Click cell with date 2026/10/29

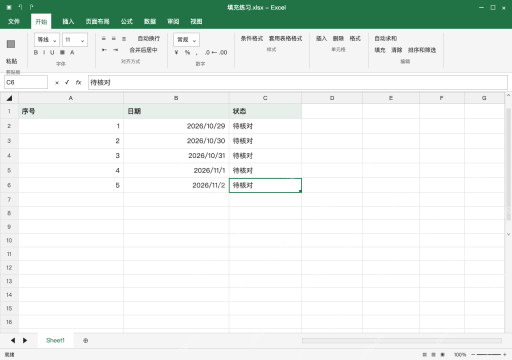tap(176, 126)
